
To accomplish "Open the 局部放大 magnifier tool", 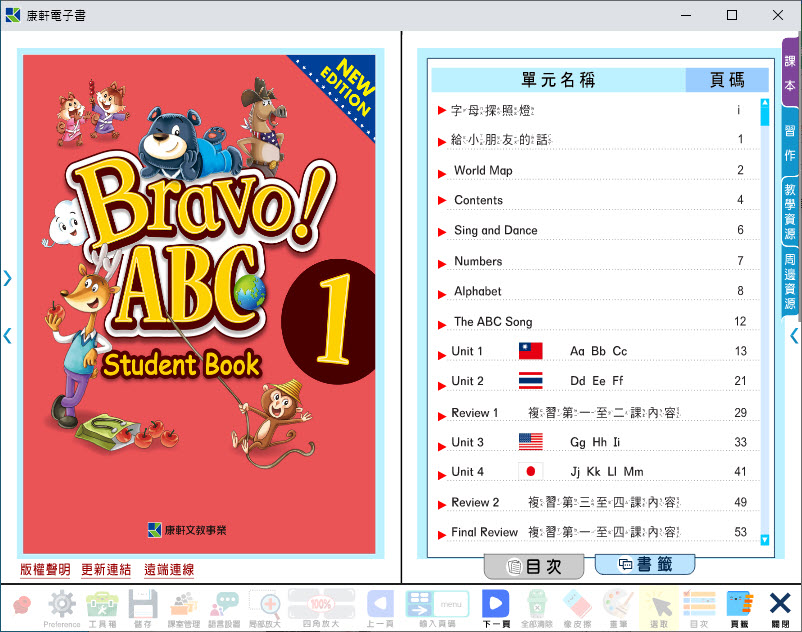I will [x=264, y=606].
